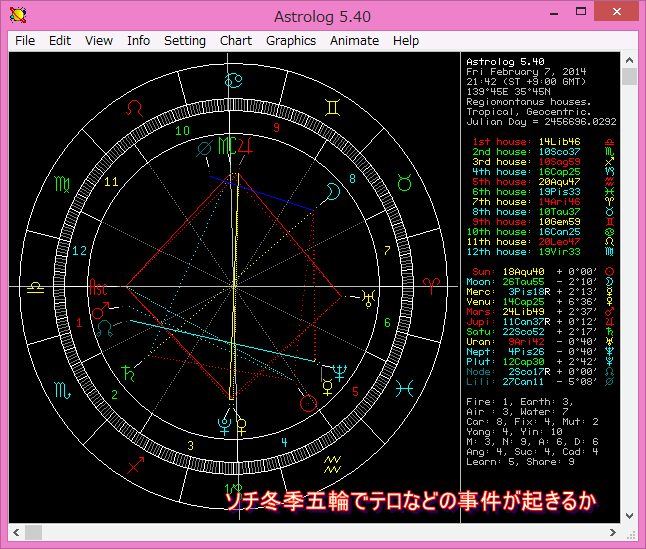The width and height of the screenshot is (646, 549).
Task: Click the 'Plut: 12Cap30' row
Action: pyautogui.click(x=541, y=362)
